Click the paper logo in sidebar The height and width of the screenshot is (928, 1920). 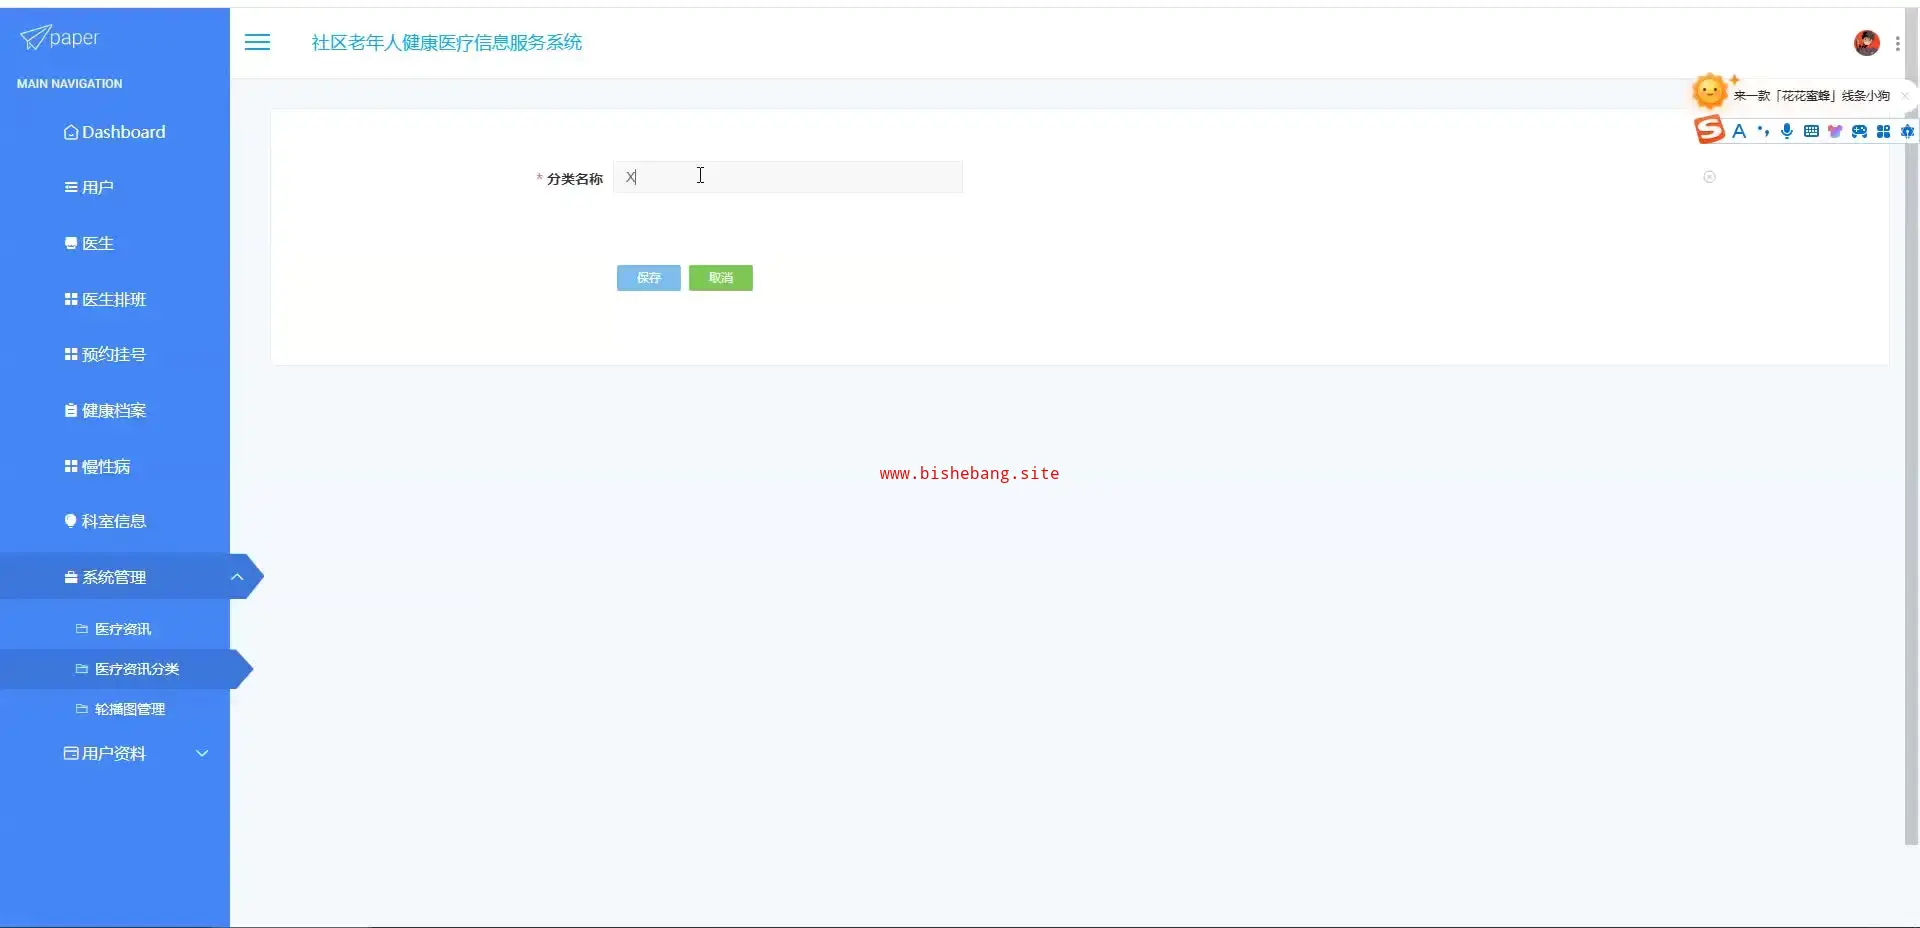59,38
